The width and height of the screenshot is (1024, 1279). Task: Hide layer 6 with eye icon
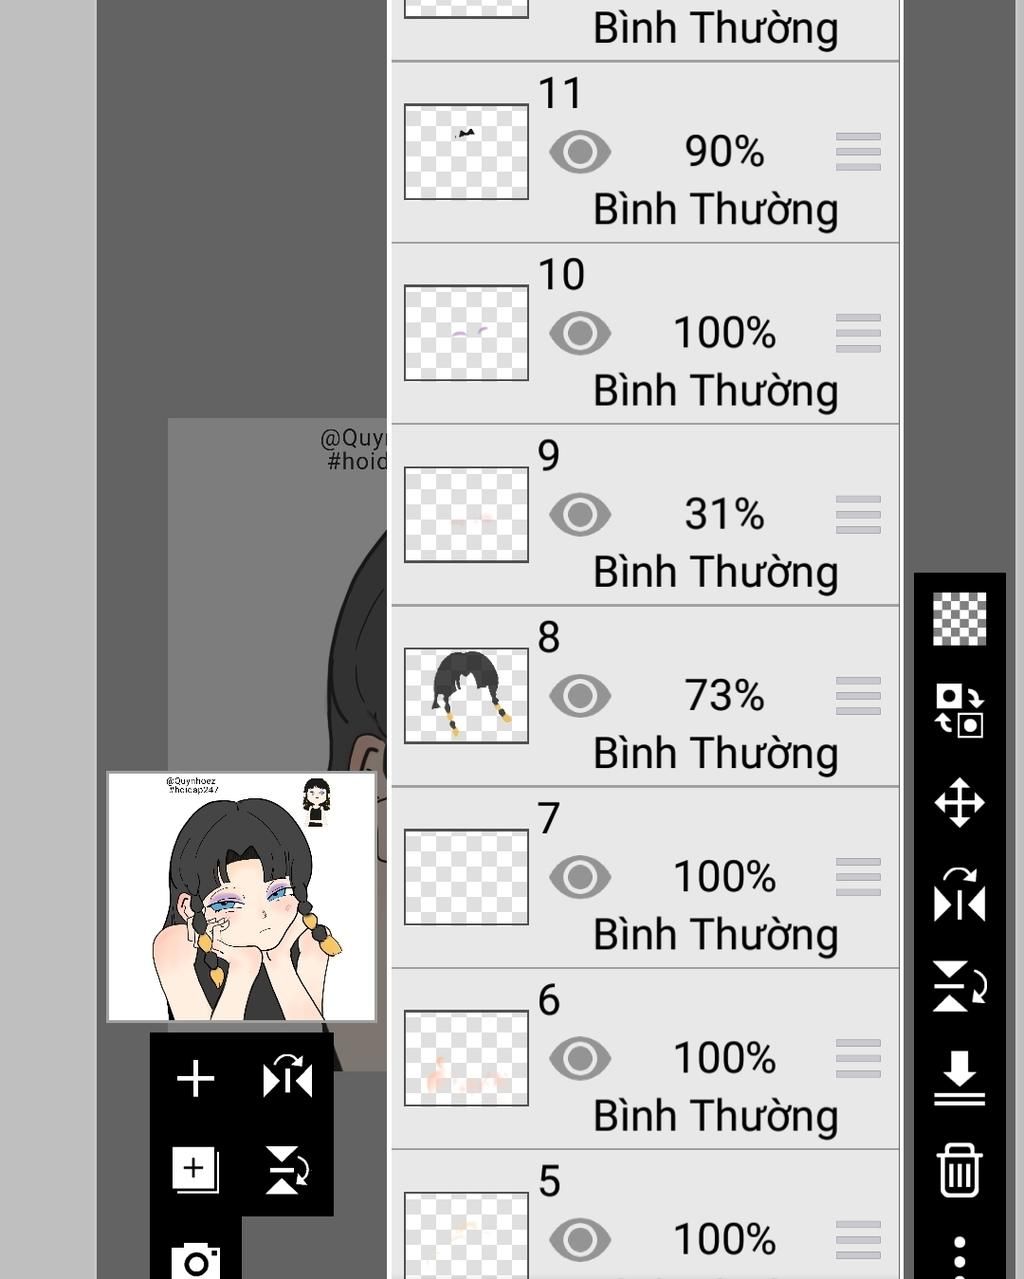(x=580, y=1059)
